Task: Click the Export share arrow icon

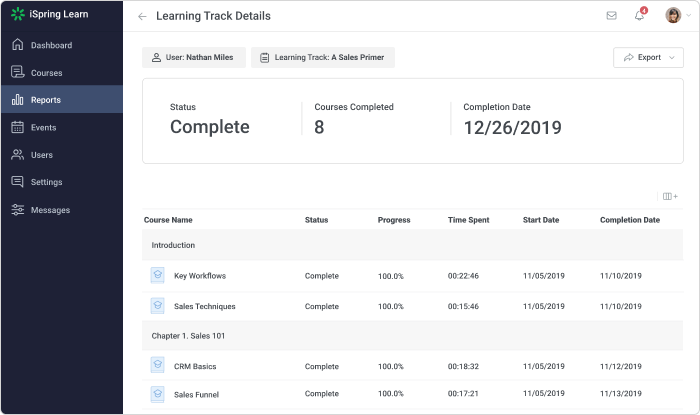Action: pos(629,58)
